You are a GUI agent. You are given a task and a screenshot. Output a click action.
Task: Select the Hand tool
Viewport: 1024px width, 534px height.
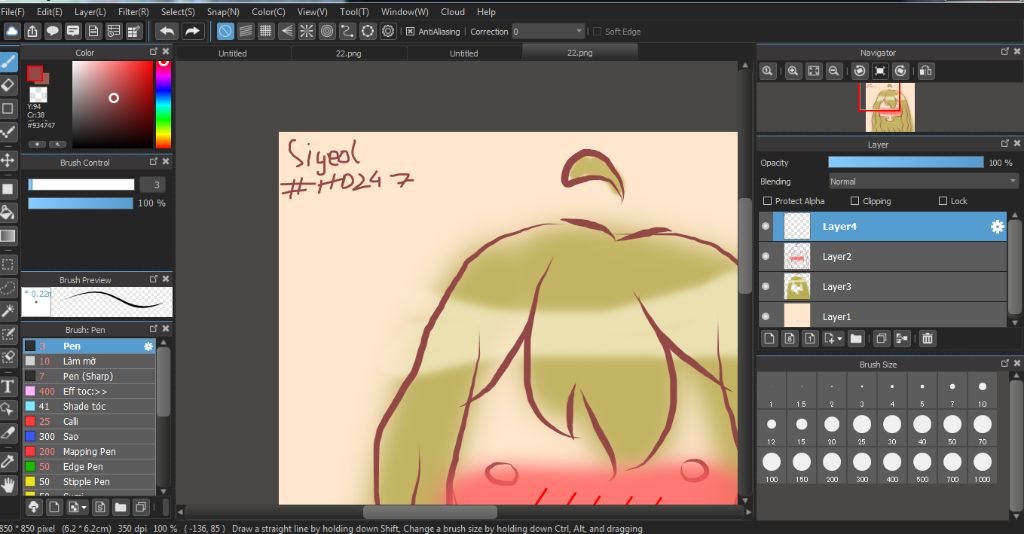pyautogui.click(x=8, y=485)
